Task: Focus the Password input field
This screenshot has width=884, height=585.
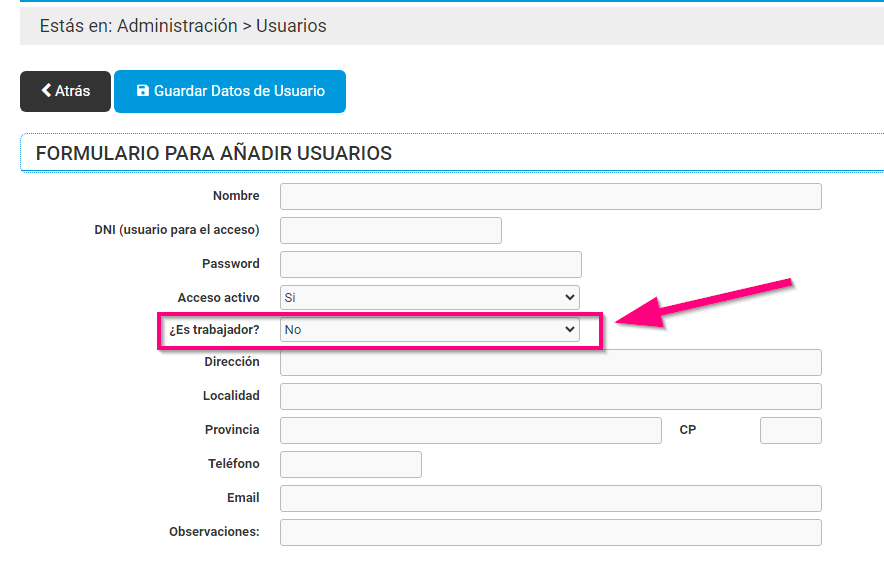Action: tap(430, 264)
